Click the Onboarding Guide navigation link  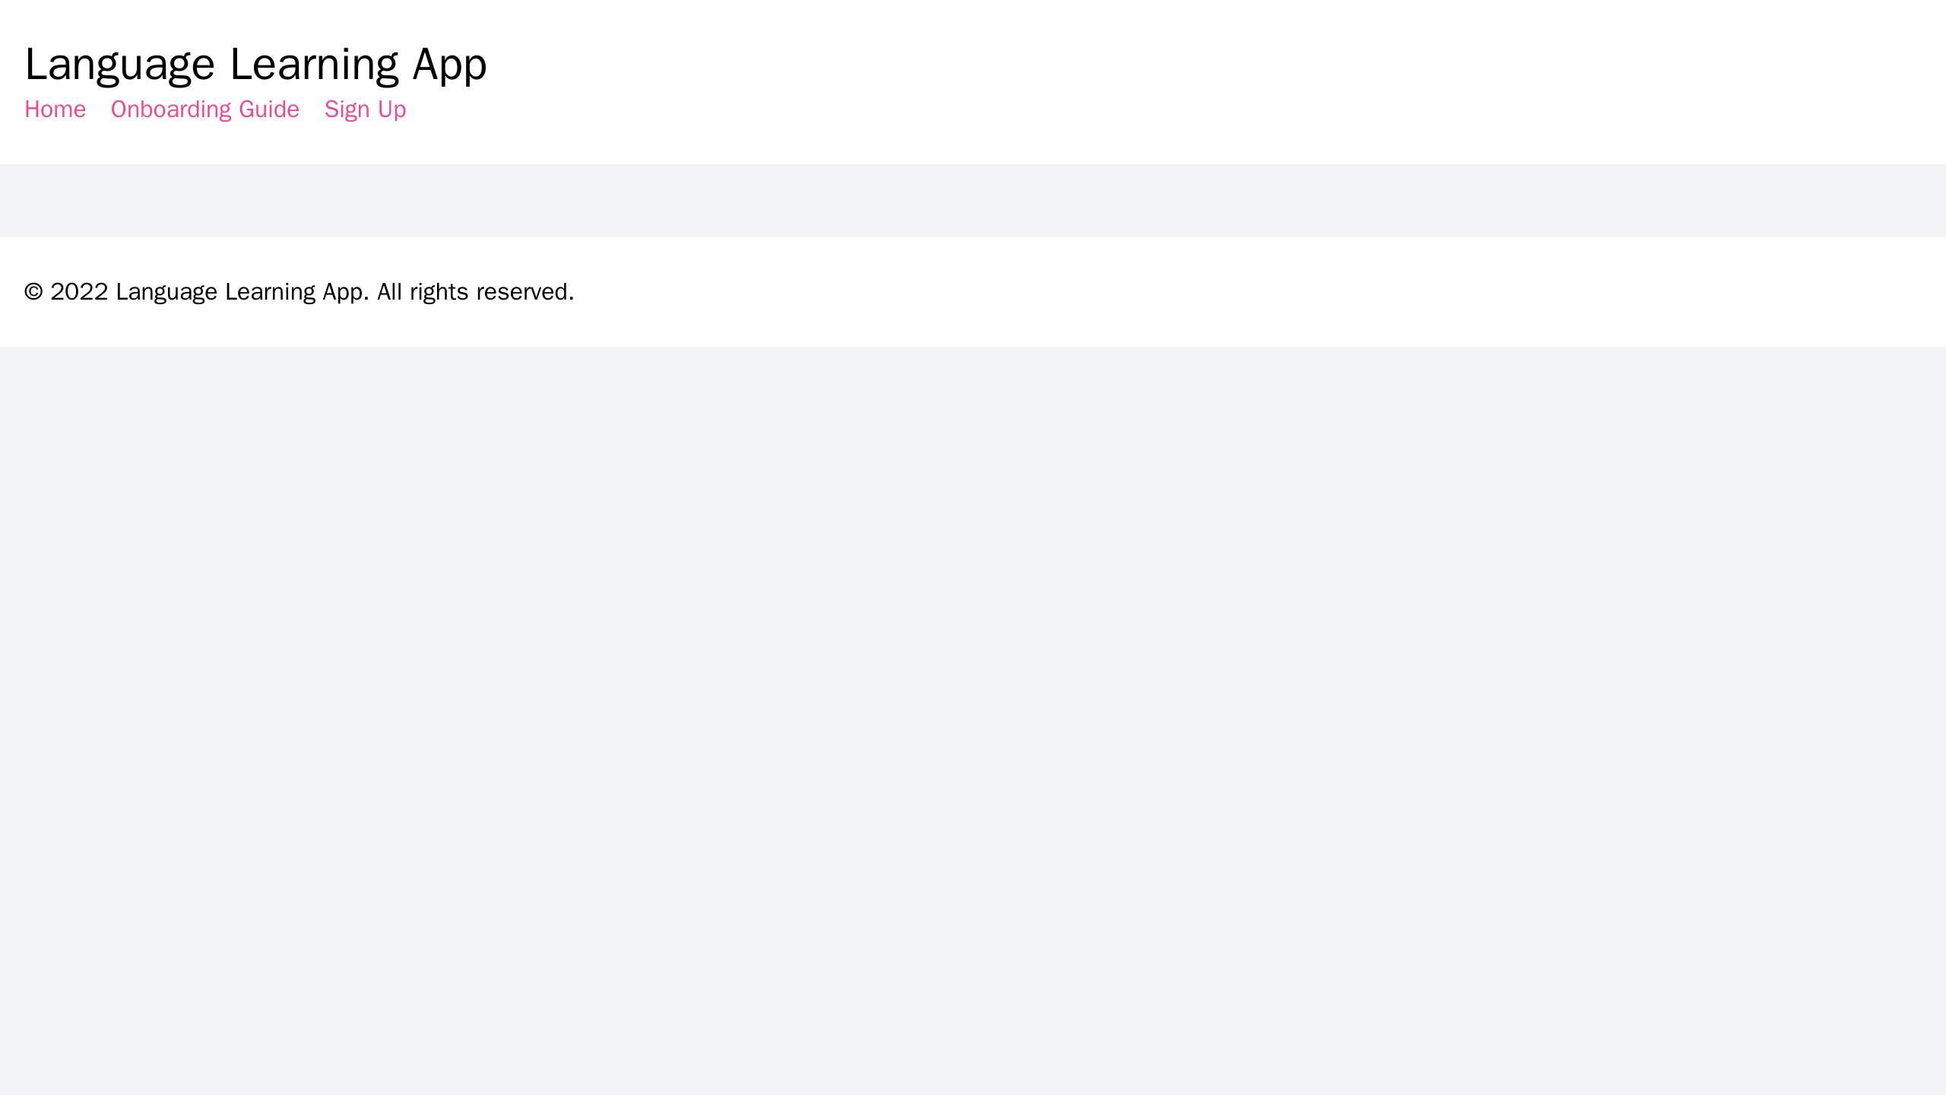point(206,108)
